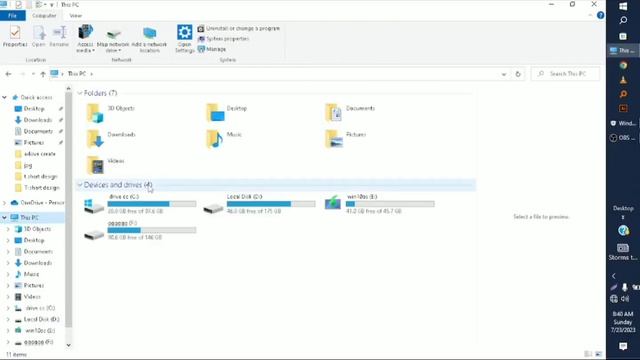Select the Videos folder in Folders
The width and height of the screenshot is (640, 360).
(106, 165)
